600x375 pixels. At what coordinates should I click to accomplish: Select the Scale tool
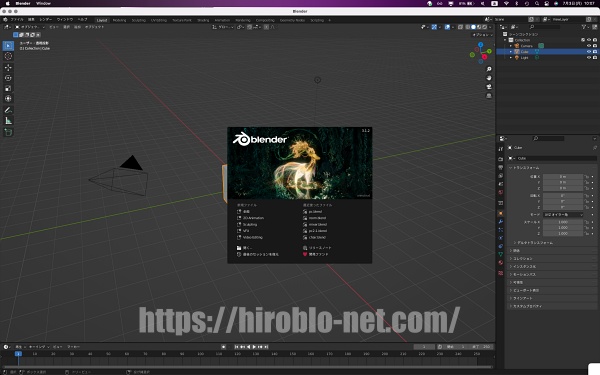[x=8, y=88]
